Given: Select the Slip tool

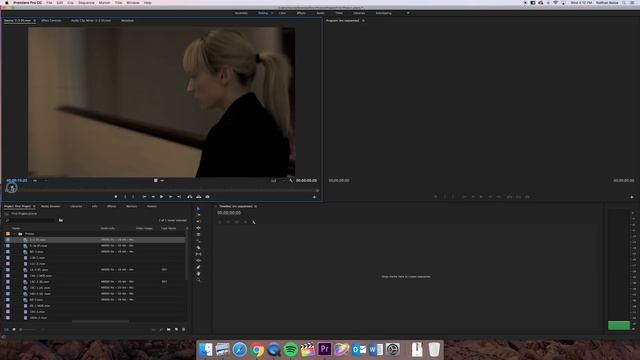Looking at the screenshot, I should pyautogui.click(x=198, y=254).
